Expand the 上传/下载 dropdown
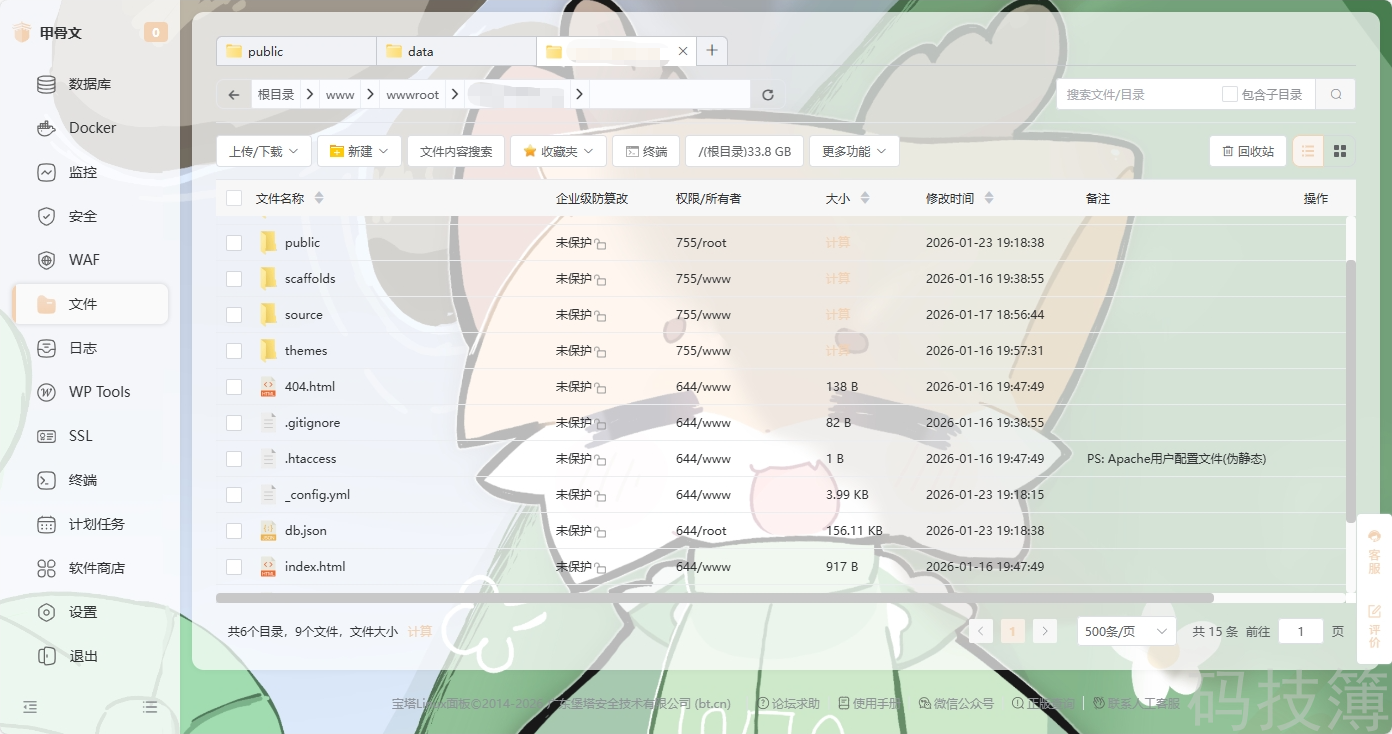1392x734 pixels. point(264,152)
